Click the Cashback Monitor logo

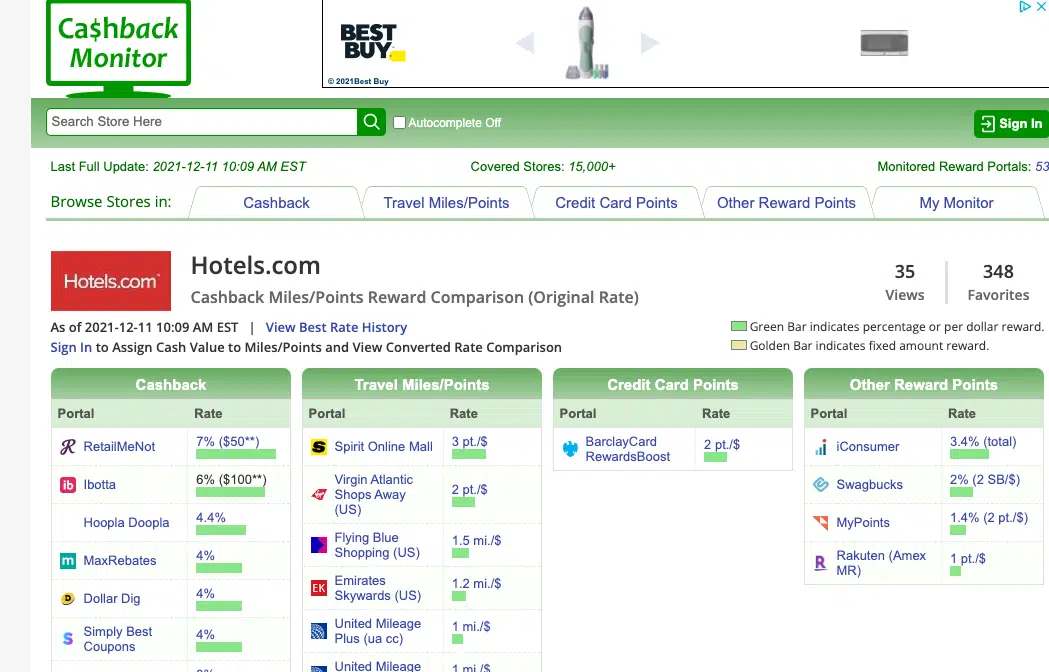point(118,48)
